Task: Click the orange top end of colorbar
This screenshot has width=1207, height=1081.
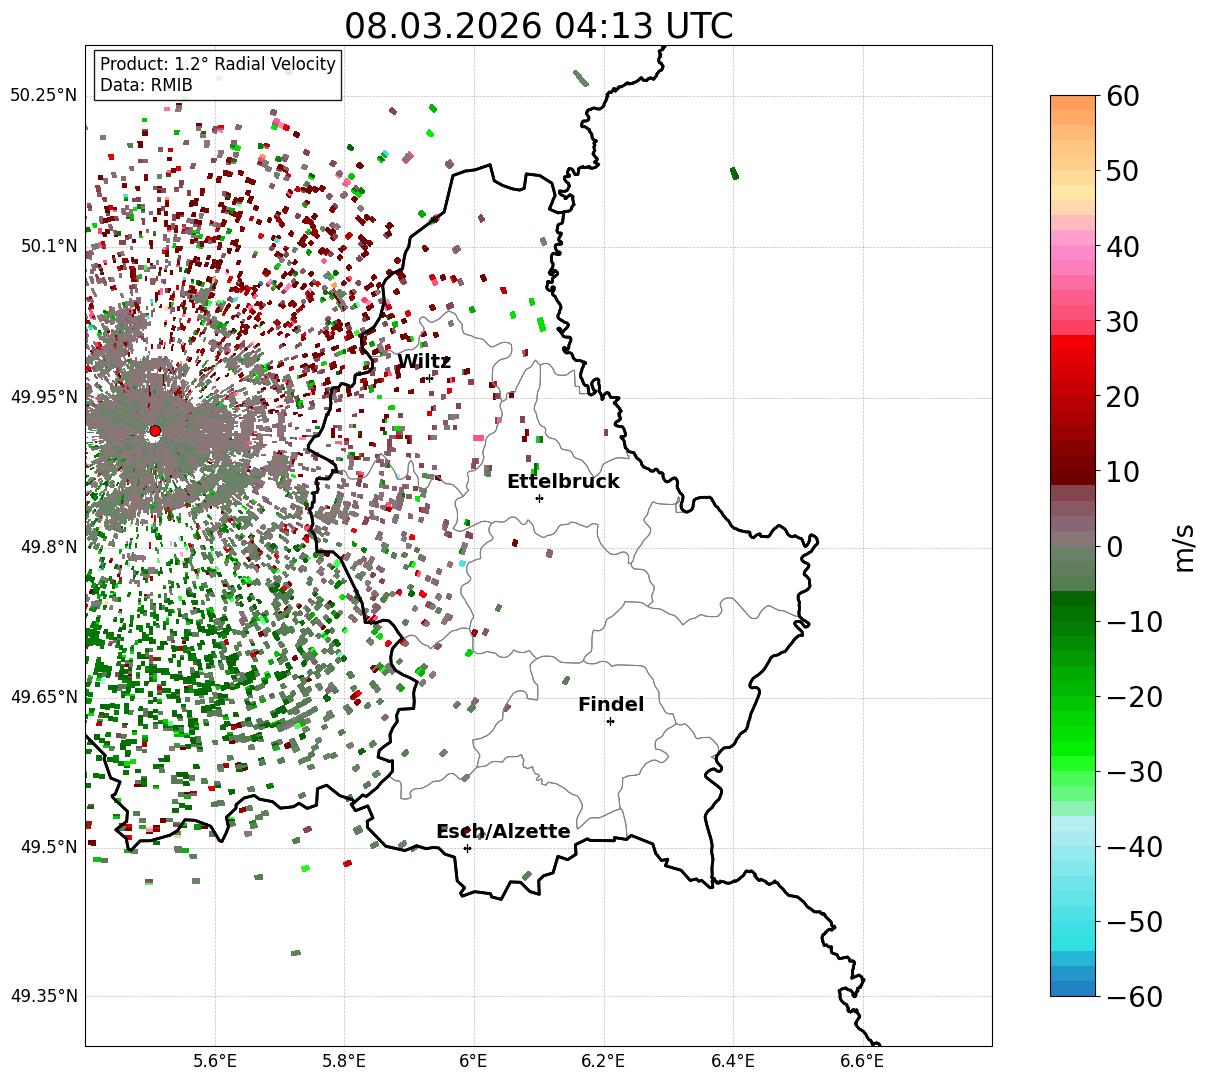Action: 1073,103
